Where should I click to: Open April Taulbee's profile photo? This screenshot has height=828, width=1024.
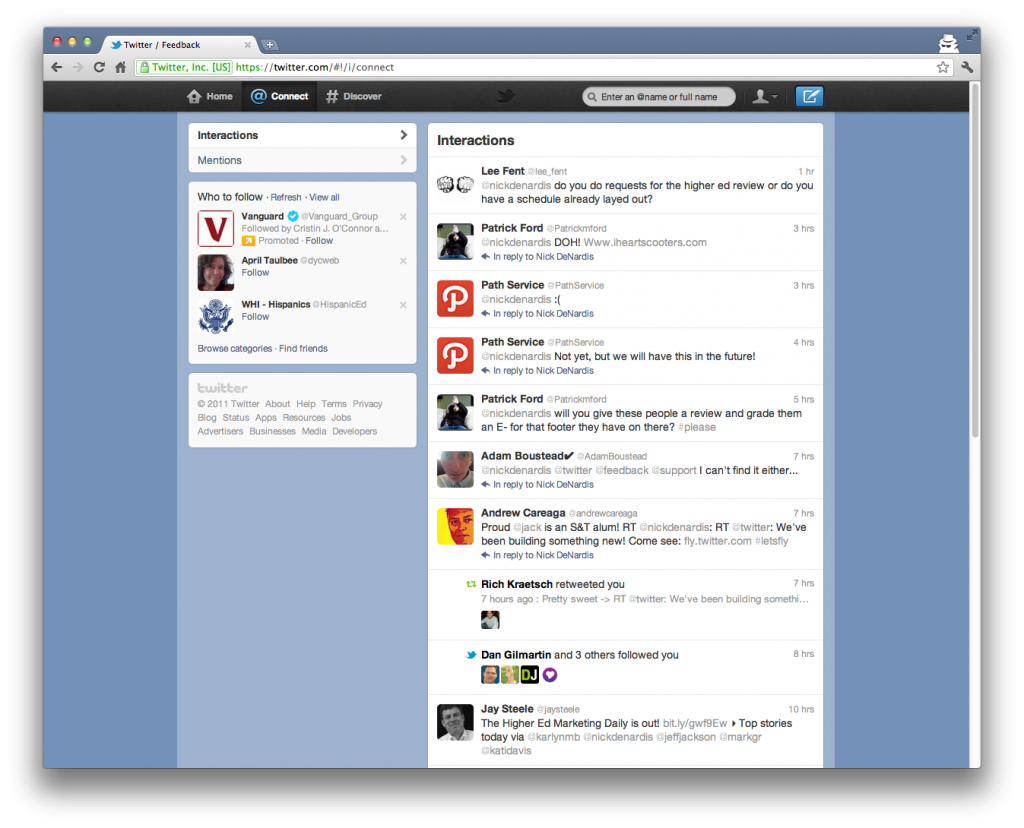tap(216, 272)
